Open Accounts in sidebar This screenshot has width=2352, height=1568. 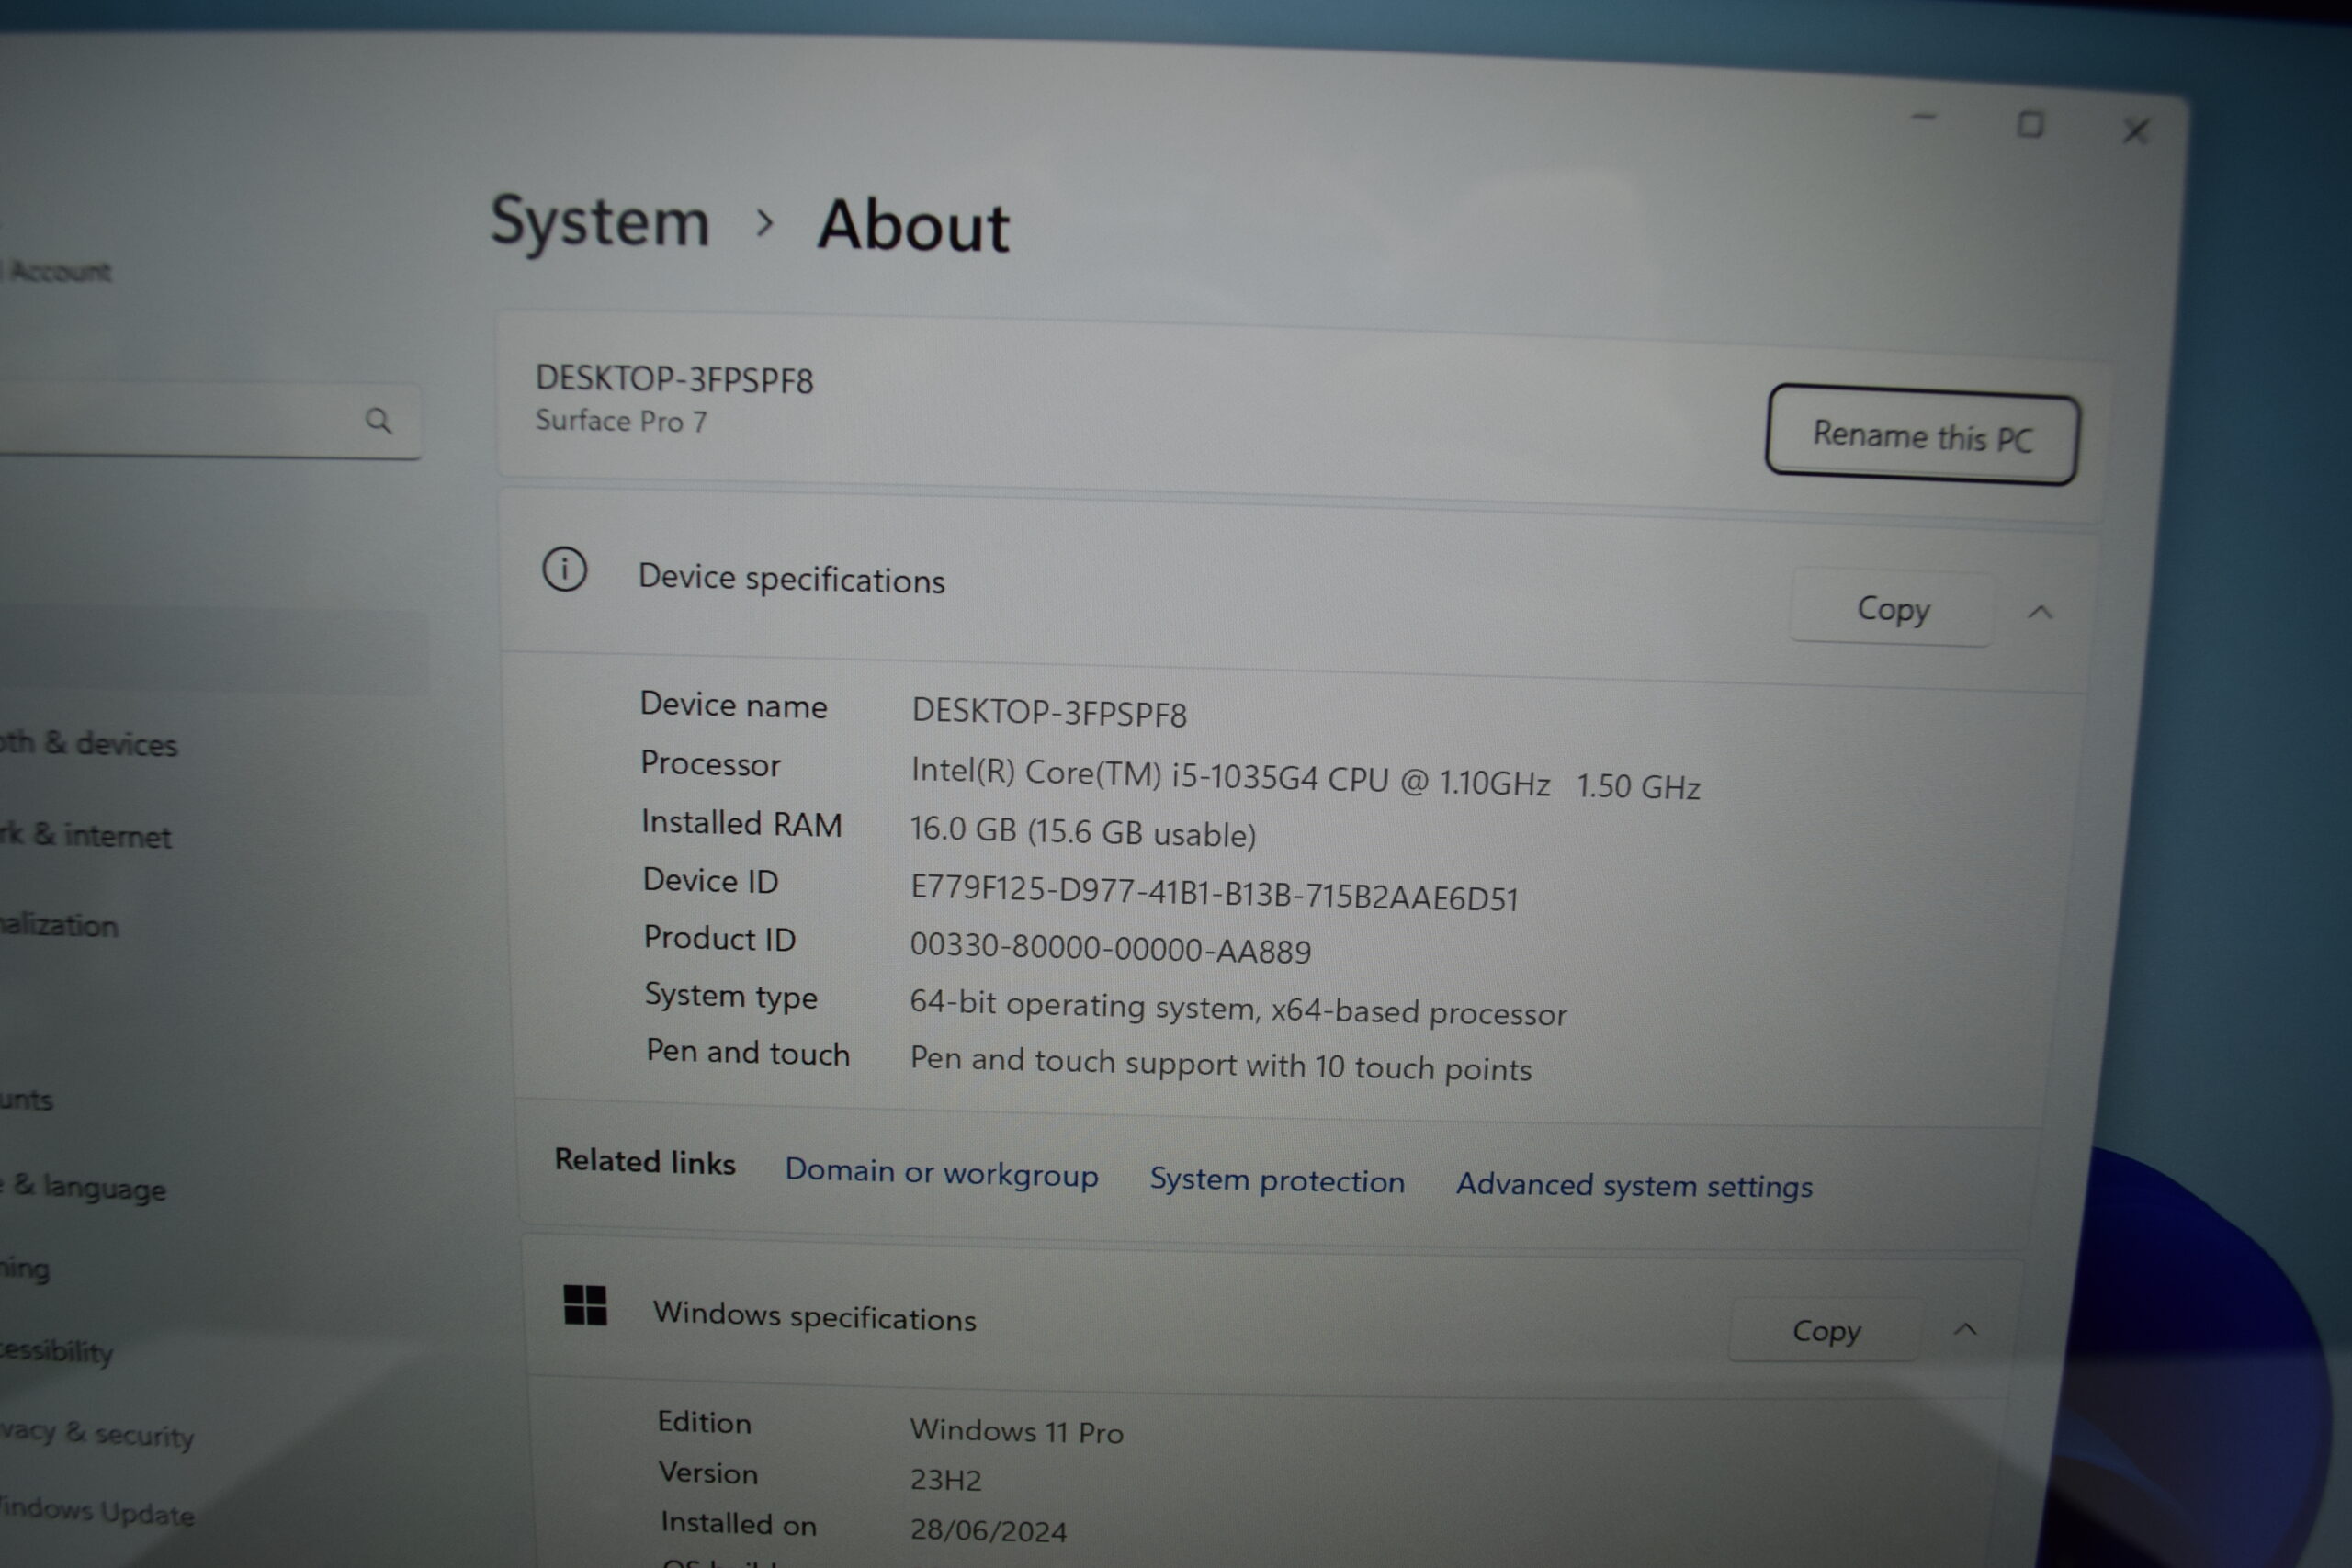click(x=26, y=1100)
